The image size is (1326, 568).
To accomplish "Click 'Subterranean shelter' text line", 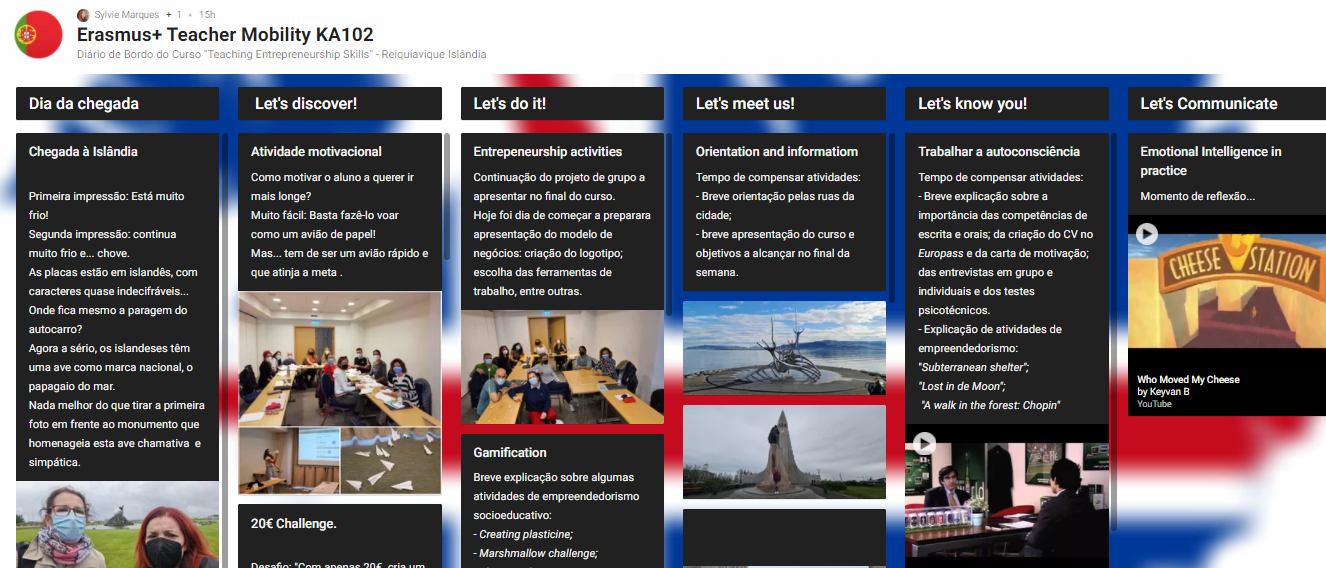I will point(974,367).
